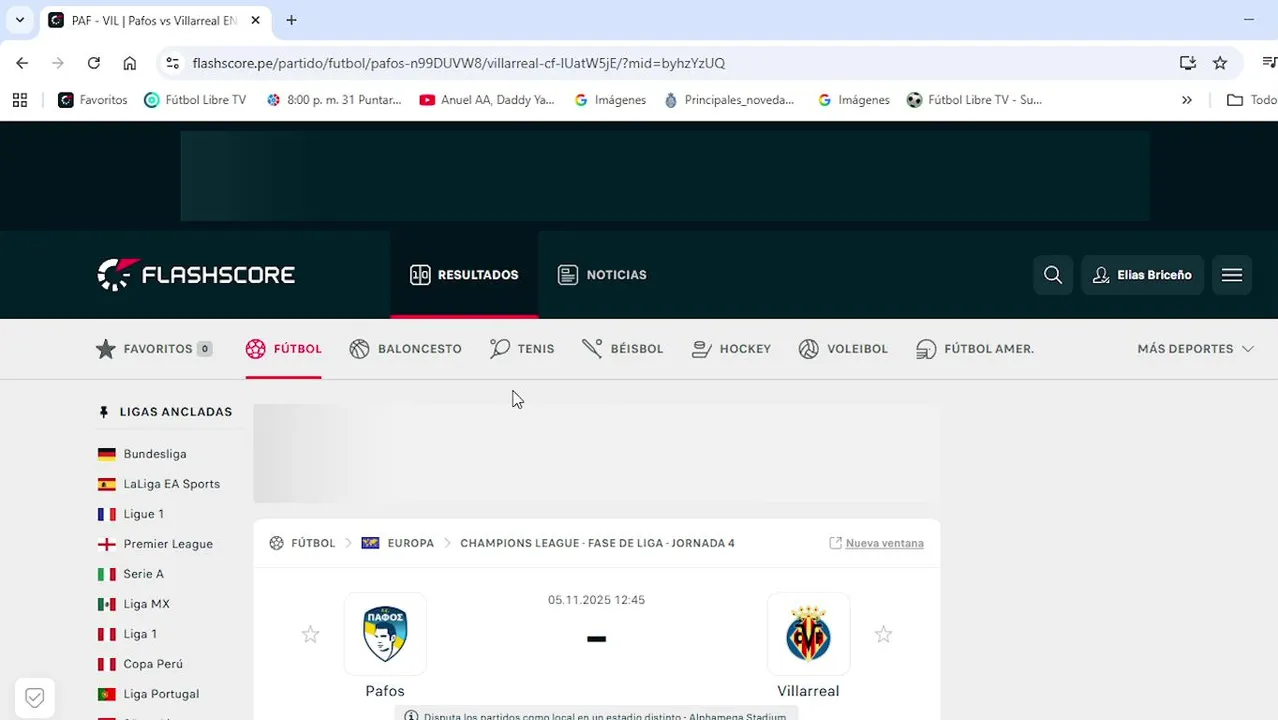1278x720 pixels.
Task: Open browser apps grid icon
Action: (20, 100)
